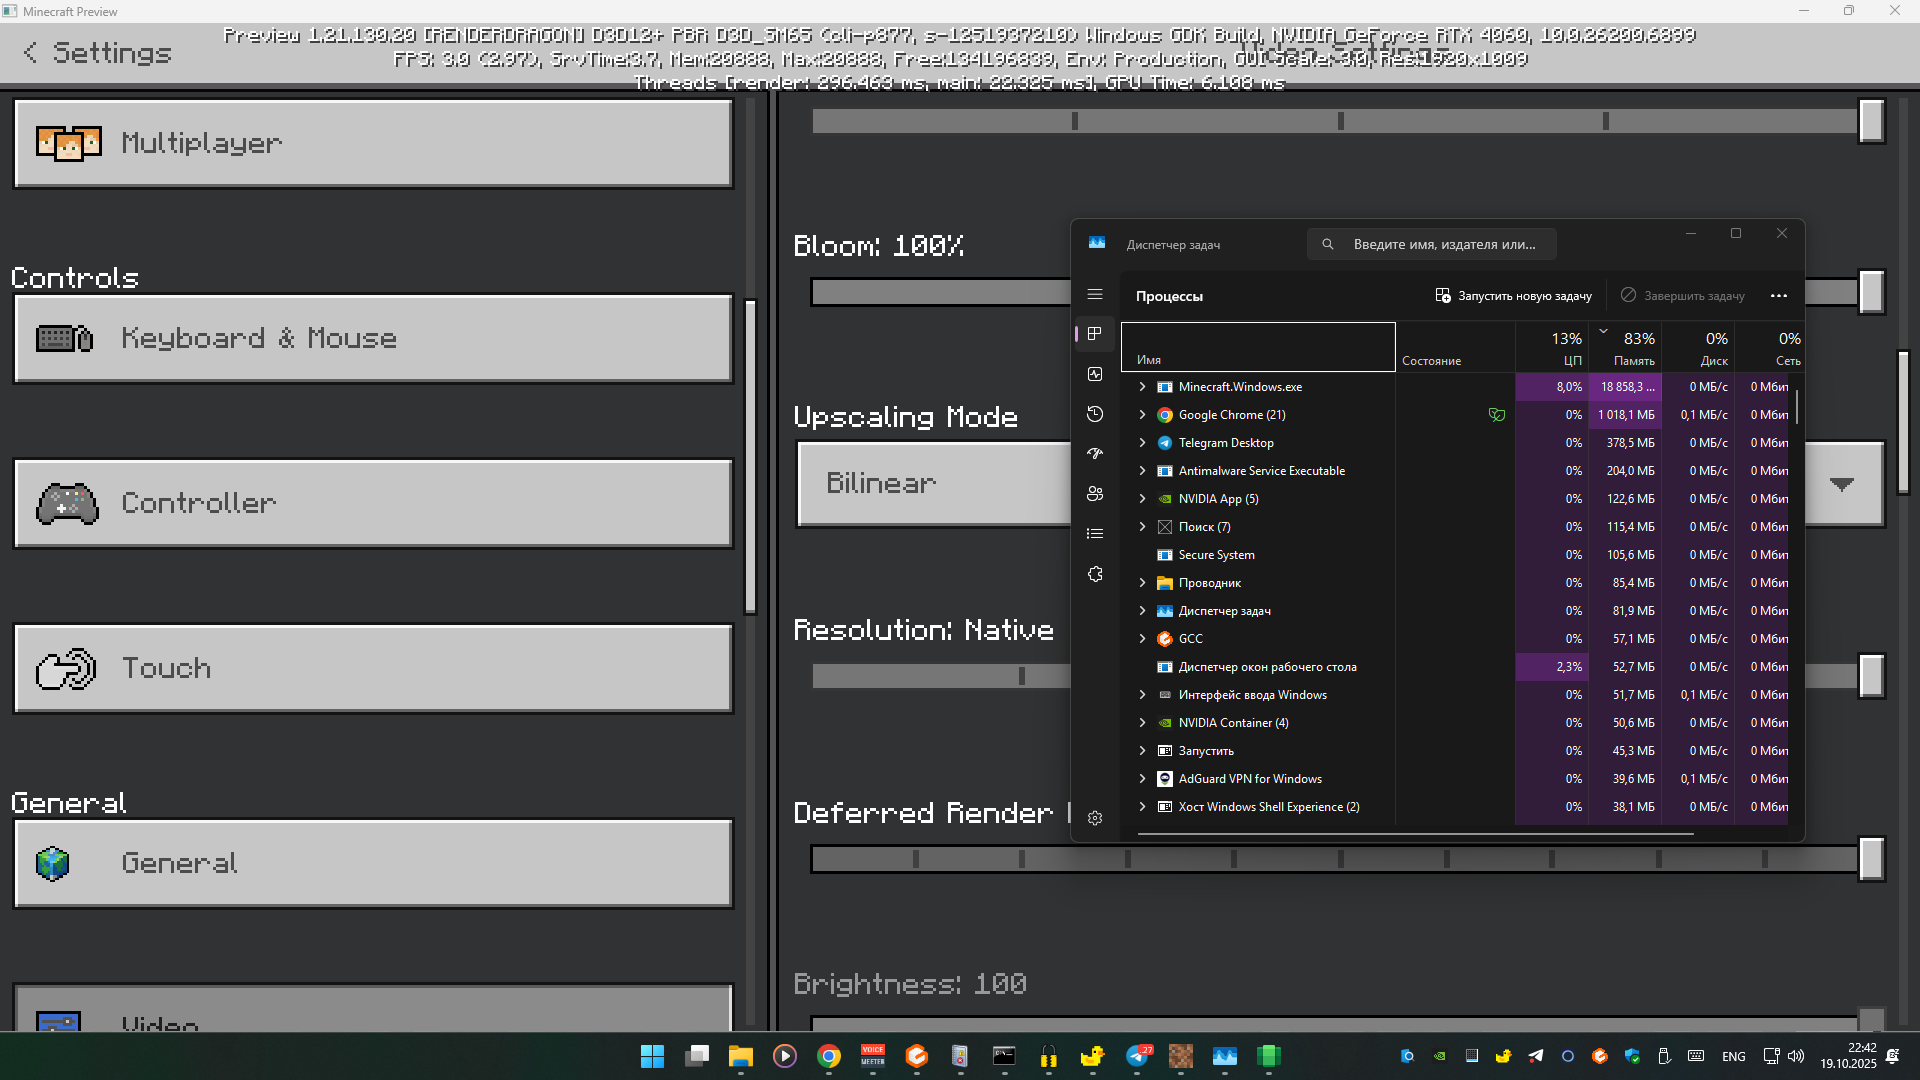
Task: Expand NVIDIA App (5) process group
Action: click(x=1142, y=498)
